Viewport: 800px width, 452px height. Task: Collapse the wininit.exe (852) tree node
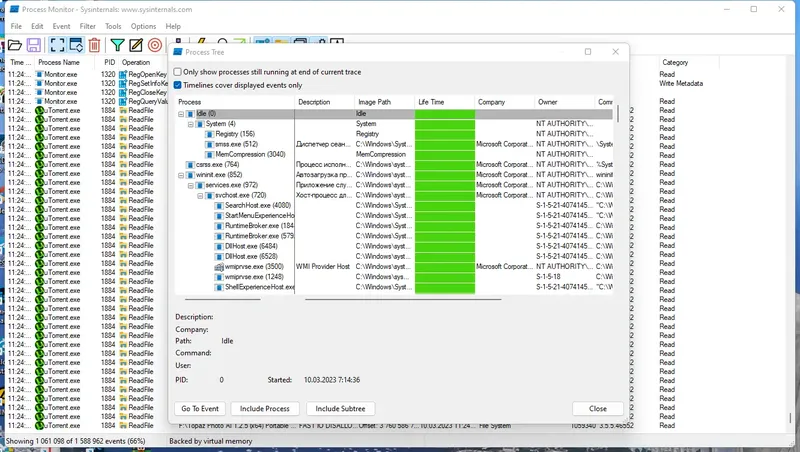click(181, 175)
